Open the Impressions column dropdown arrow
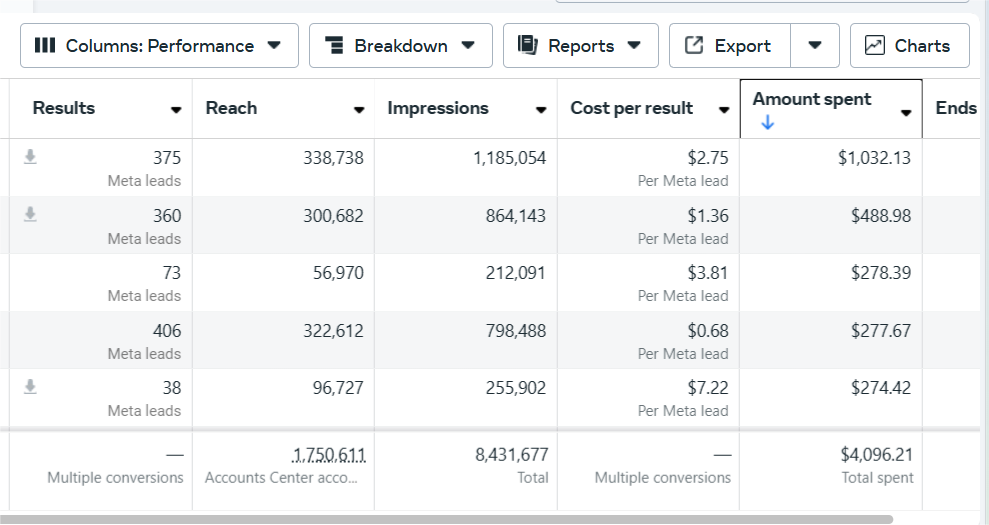Image resolution: width=989 pixels, height=525 pixels. (541, 110)
